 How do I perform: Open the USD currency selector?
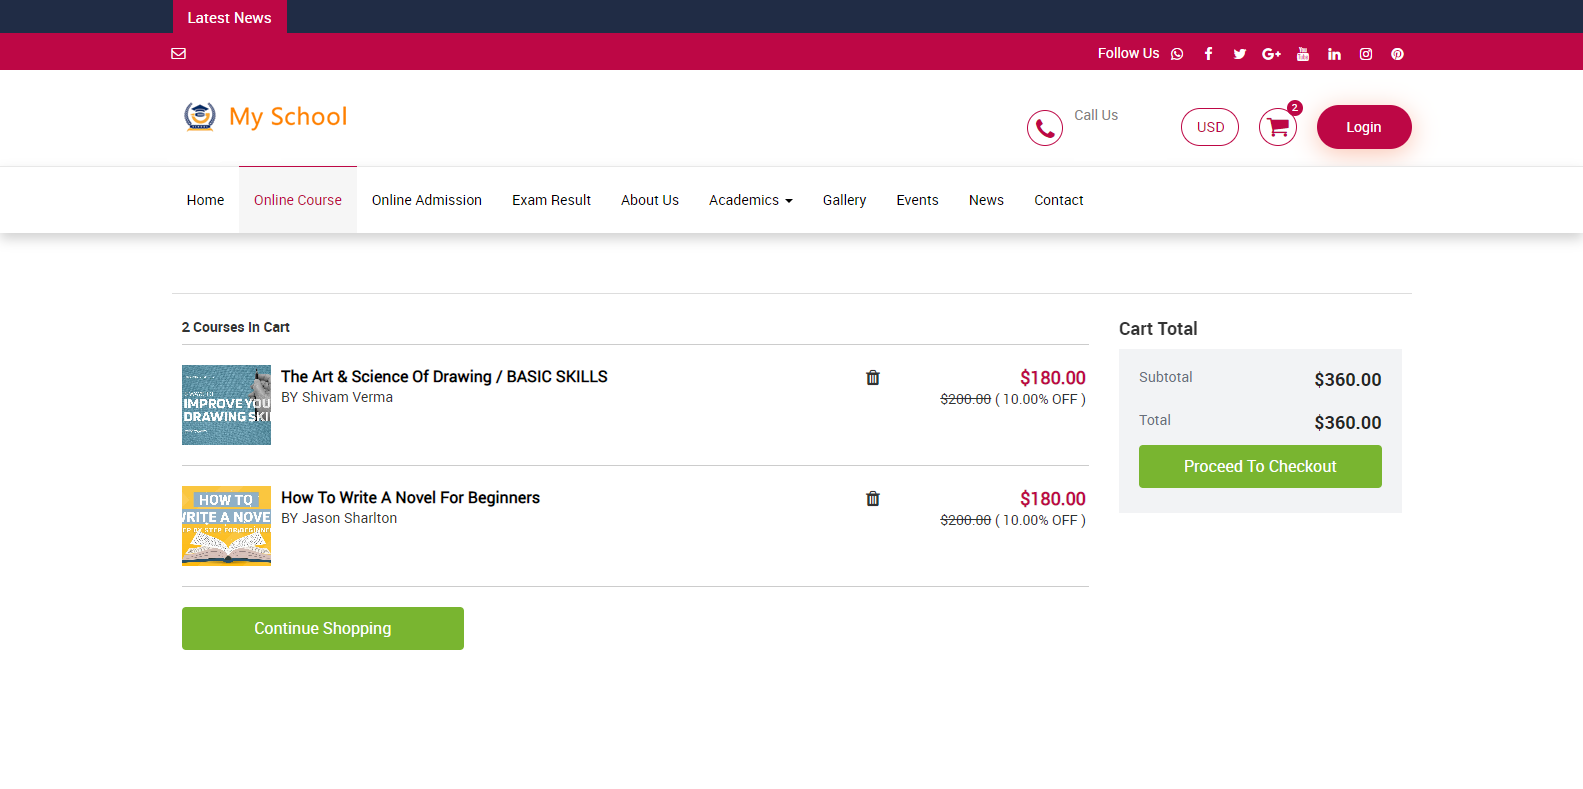tap(1209, 127)
